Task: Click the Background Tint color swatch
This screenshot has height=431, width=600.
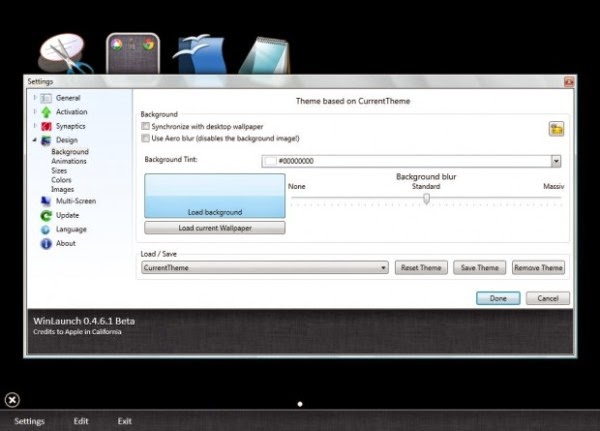Action: tap(270, 161)
